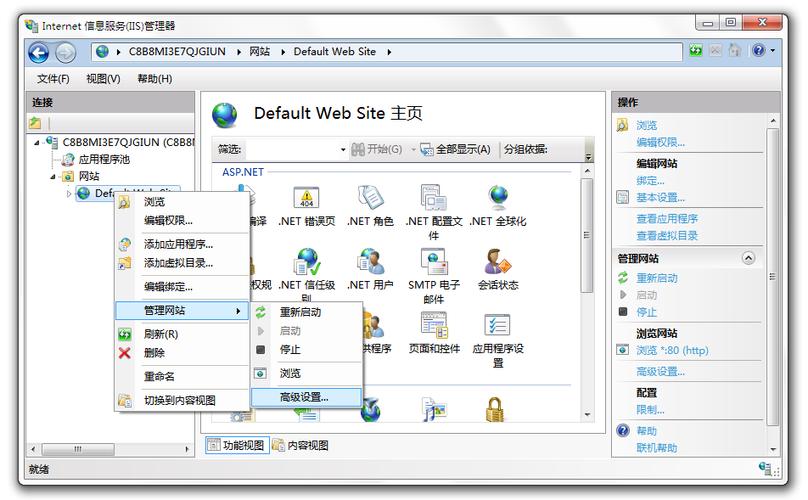Click the 查看应用程序 link
This screenshot has height=500, width=808.
tap(667, 219)
